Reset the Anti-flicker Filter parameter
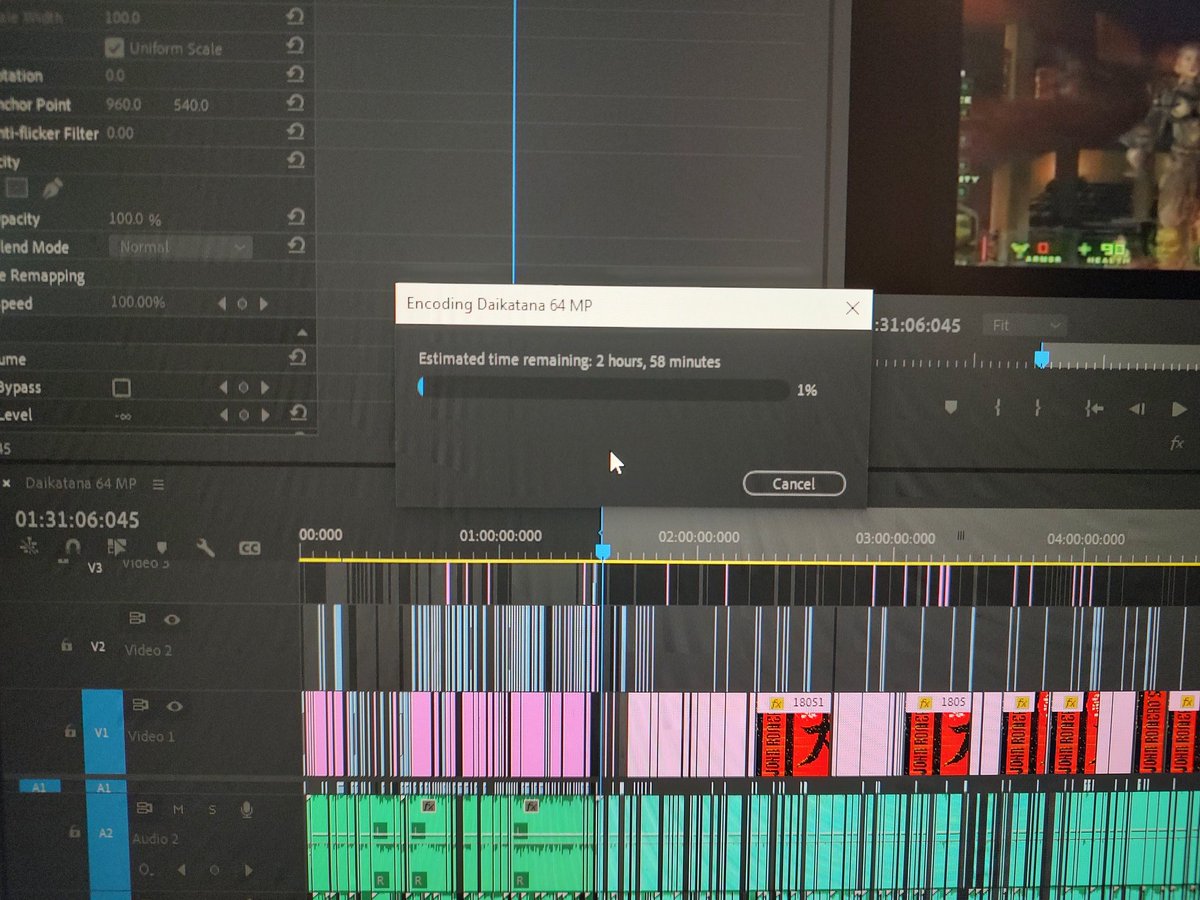1200x900 pixels. (295, 132)
